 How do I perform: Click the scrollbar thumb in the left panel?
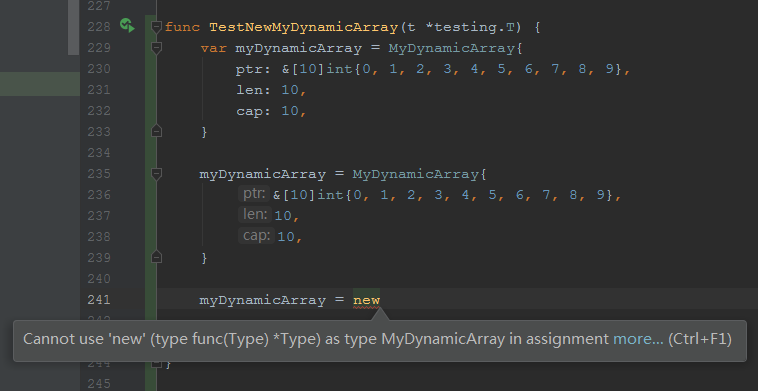73,27
